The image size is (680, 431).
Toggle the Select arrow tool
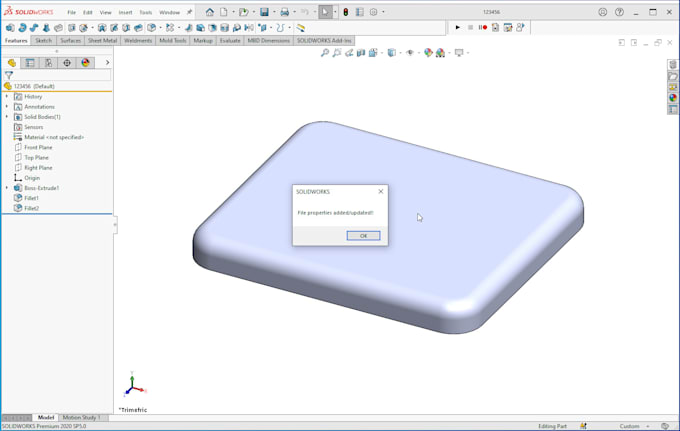point(325,12)
